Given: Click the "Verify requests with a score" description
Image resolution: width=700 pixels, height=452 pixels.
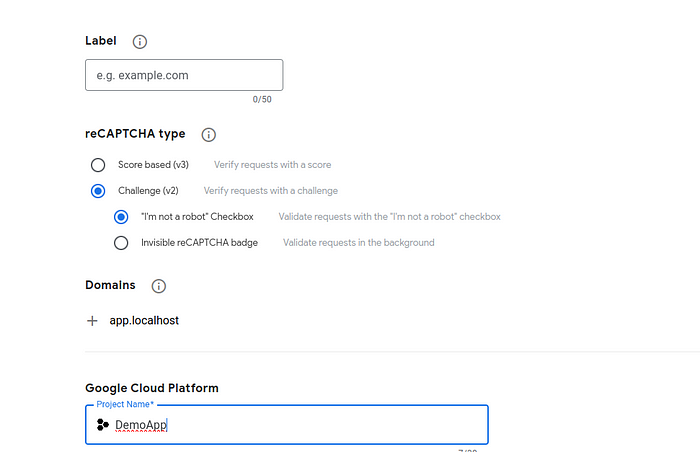Looking at the screenshot, I should [272, 165].
